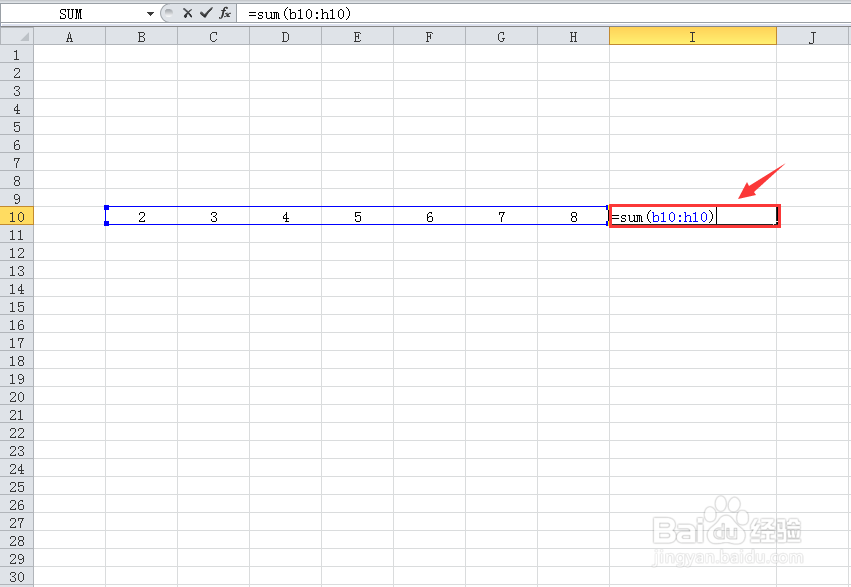Click the Select All corner button
851x587 pixels.
pos(17,37)
